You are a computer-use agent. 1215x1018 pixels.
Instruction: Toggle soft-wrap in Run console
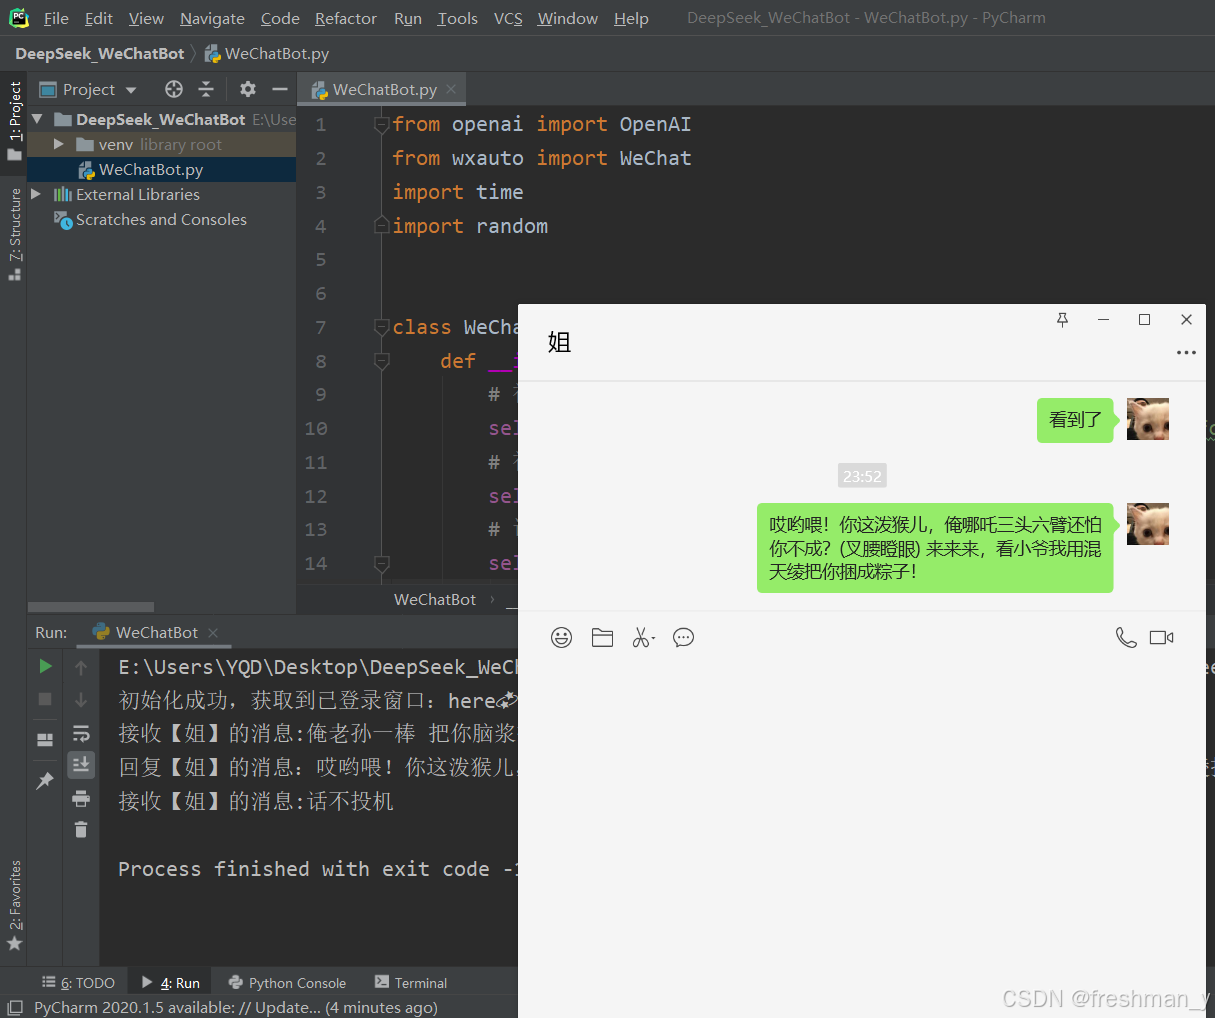tap(81, 733)
